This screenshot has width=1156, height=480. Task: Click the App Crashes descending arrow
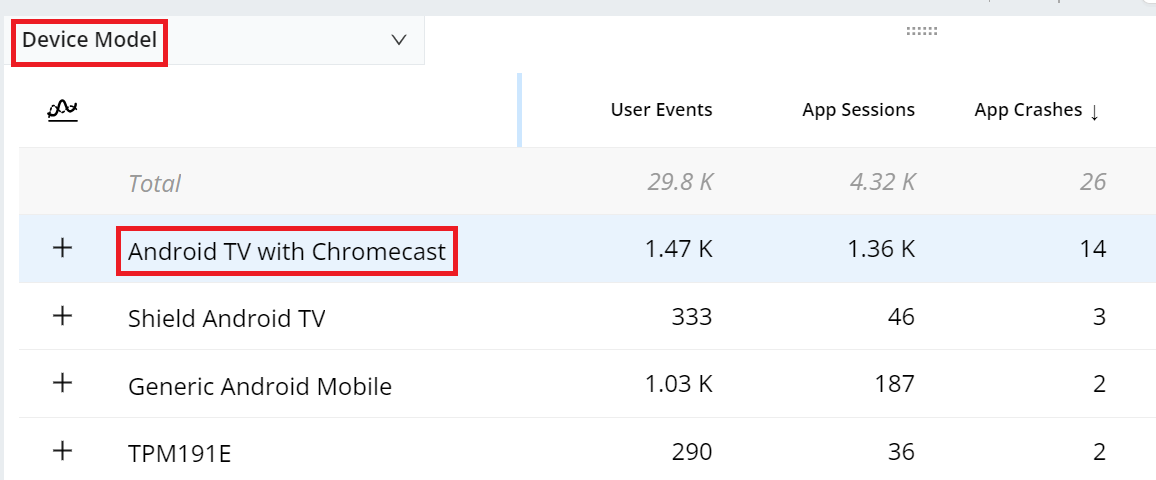pos(1095,112)
